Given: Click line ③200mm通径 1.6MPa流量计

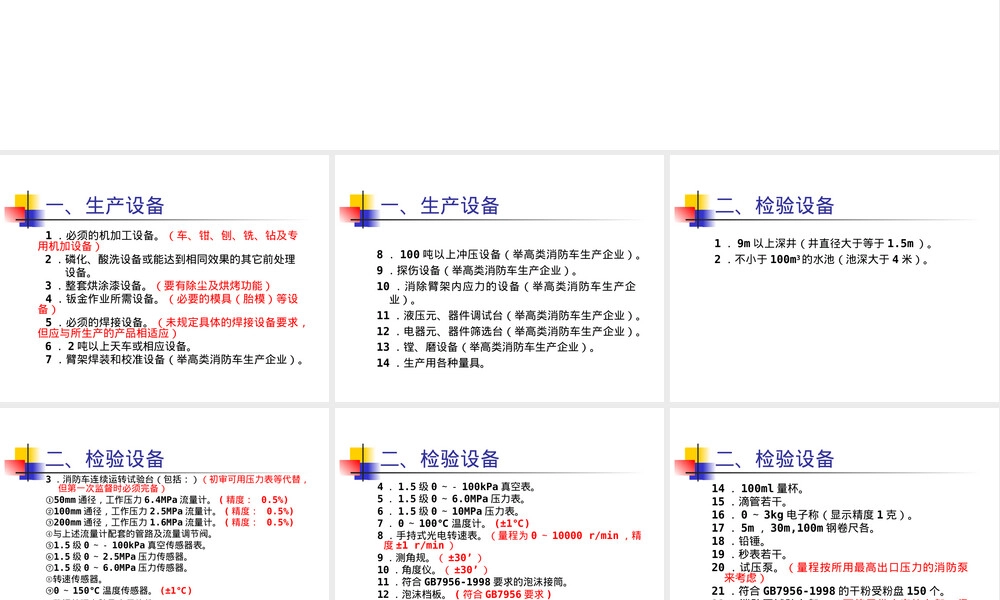Looking at the screenshot, I should tap(170, 522).
